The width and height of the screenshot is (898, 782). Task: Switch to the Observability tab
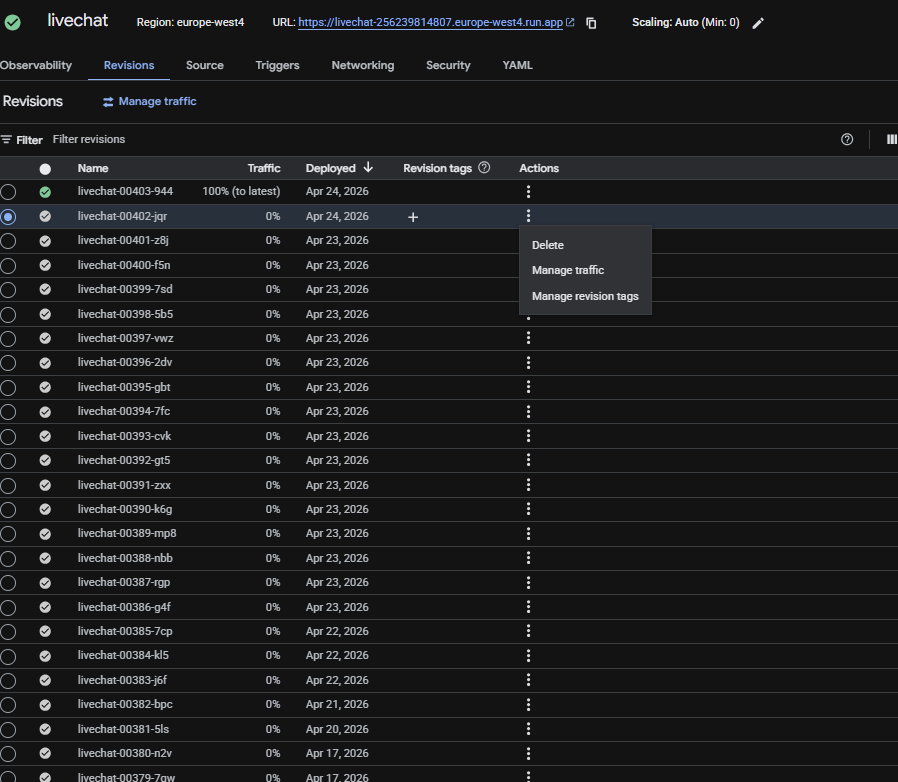[36, 65]
